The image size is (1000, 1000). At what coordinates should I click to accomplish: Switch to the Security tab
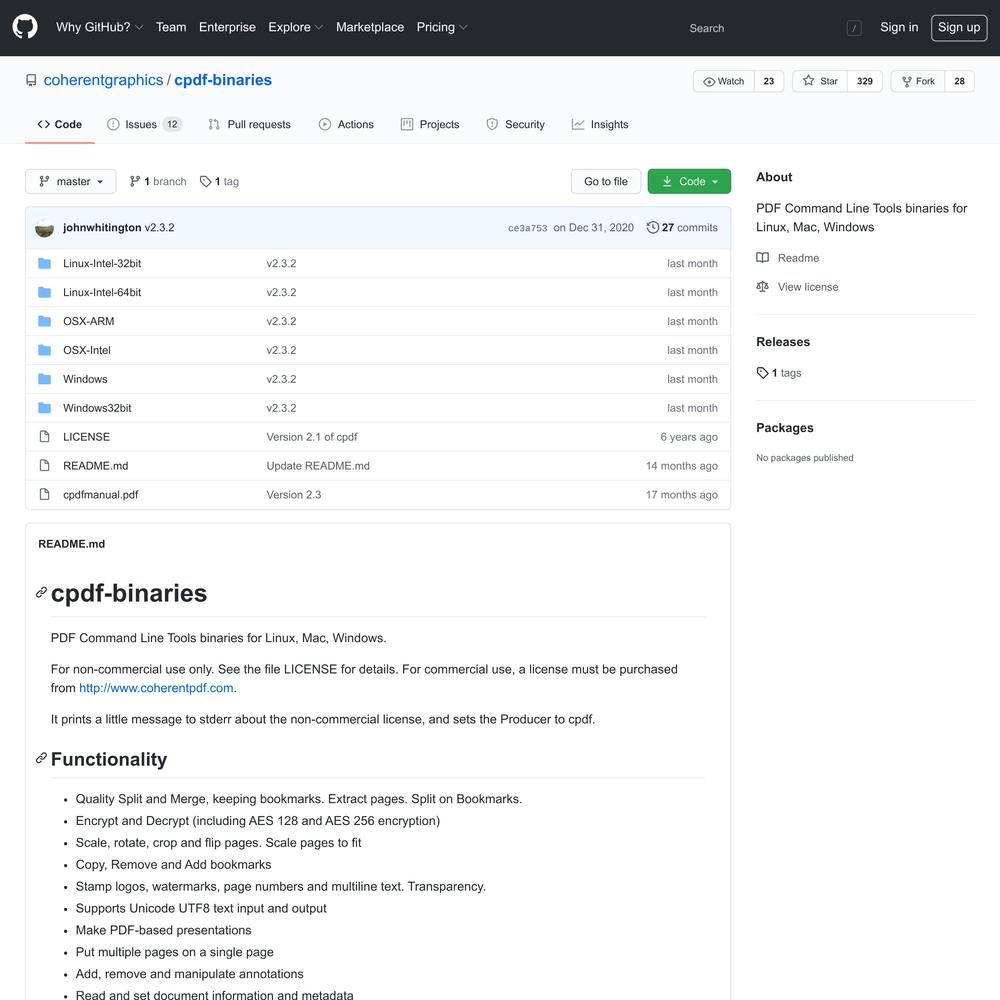515,124
